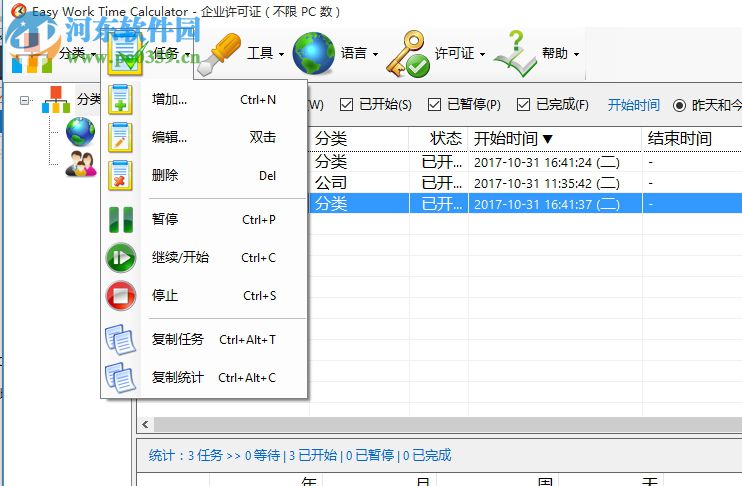Viewport: 742px width, 486px height.
Task: Select the row with 2017-10-31 16:41:24
Action: [x=525, y=162]
